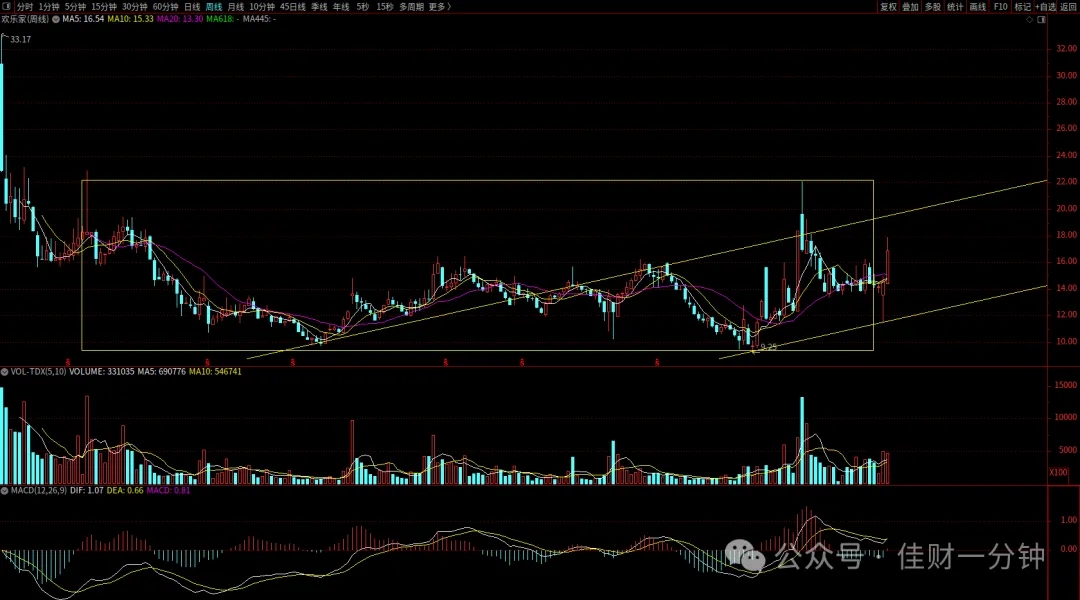The width and height of the screenshot is (1080, 600).
Task: Click the 33.17 high price label
Action: pyautogui.click(x=21, y=40)
